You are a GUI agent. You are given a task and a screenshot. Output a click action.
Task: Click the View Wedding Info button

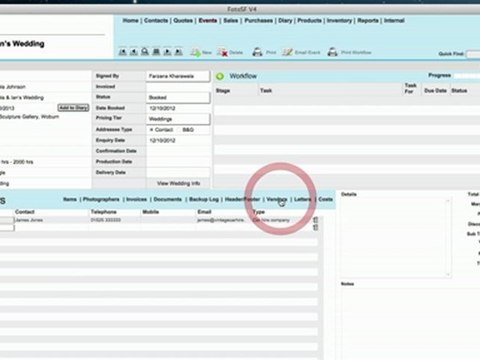(178, 183)
